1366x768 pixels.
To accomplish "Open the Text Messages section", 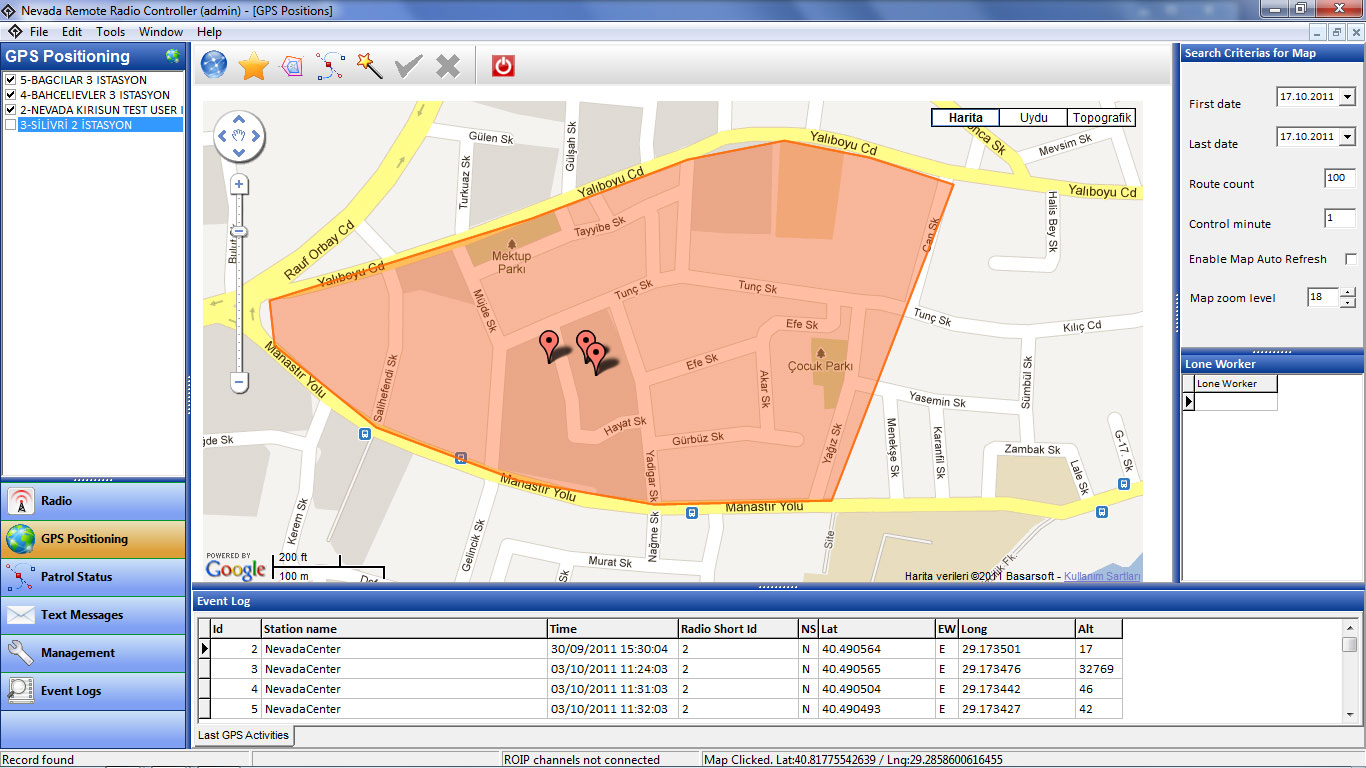I will tap(93, 615).
